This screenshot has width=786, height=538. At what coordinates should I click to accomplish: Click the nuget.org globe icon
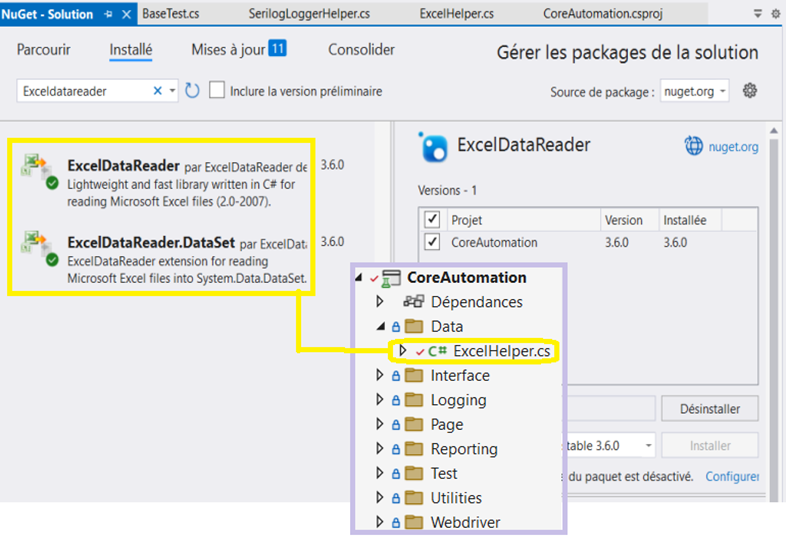click(x=694, y=147)
